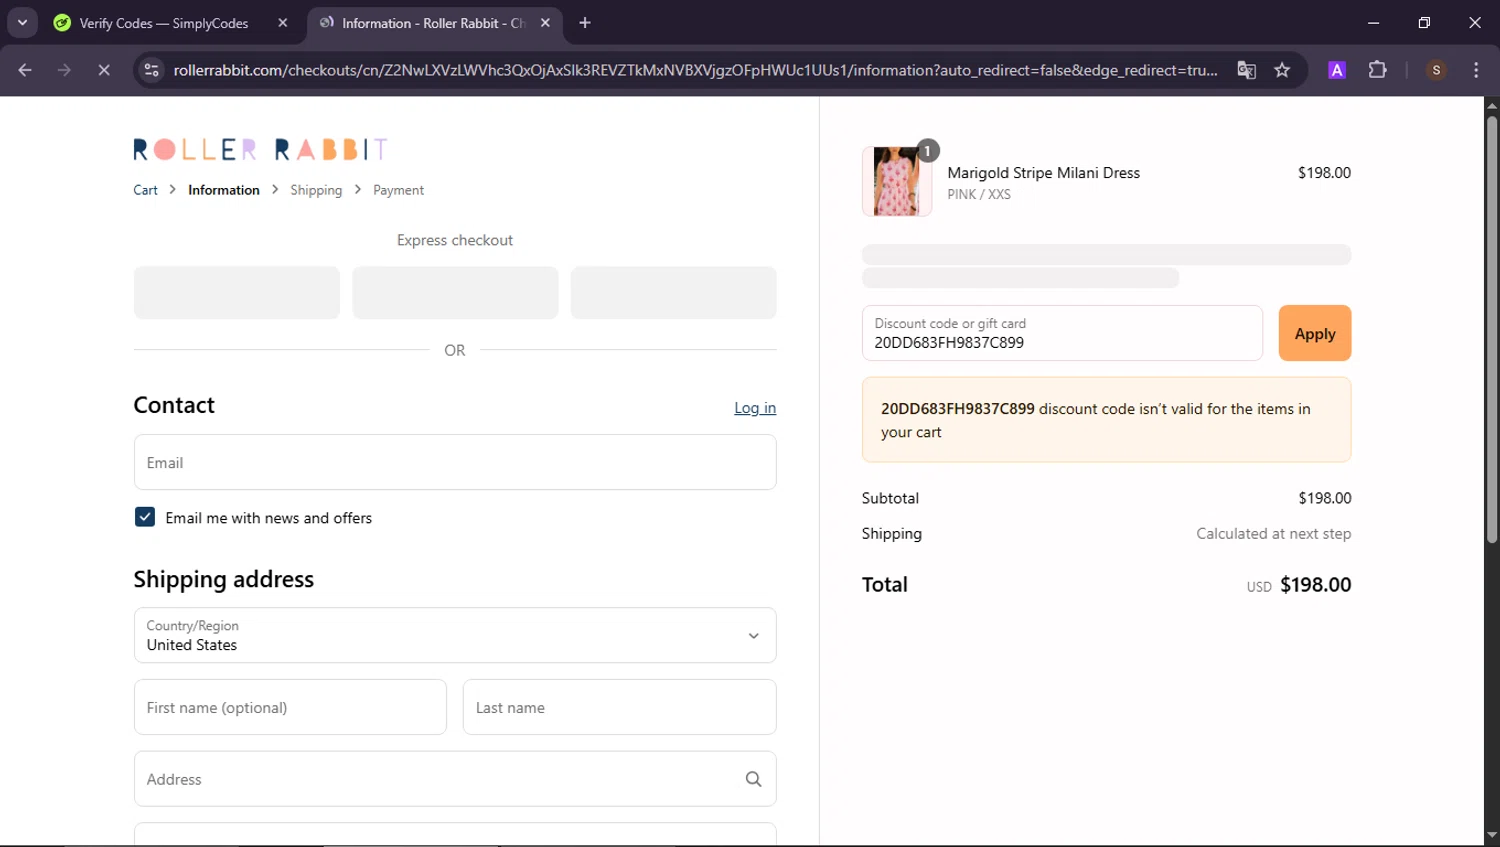The height and width of the screenshot is (847, 1500).
Task: Apply the discount code
Action: 1315,333
